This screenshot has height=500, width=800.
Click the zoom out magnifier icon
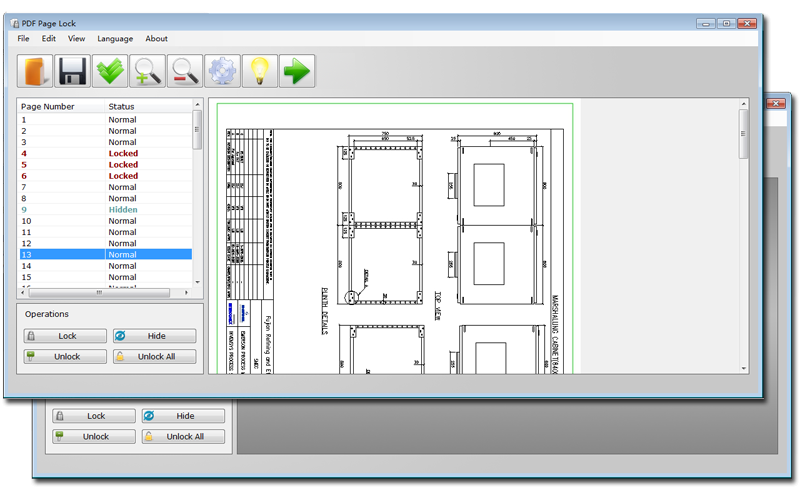coord(185,71)
